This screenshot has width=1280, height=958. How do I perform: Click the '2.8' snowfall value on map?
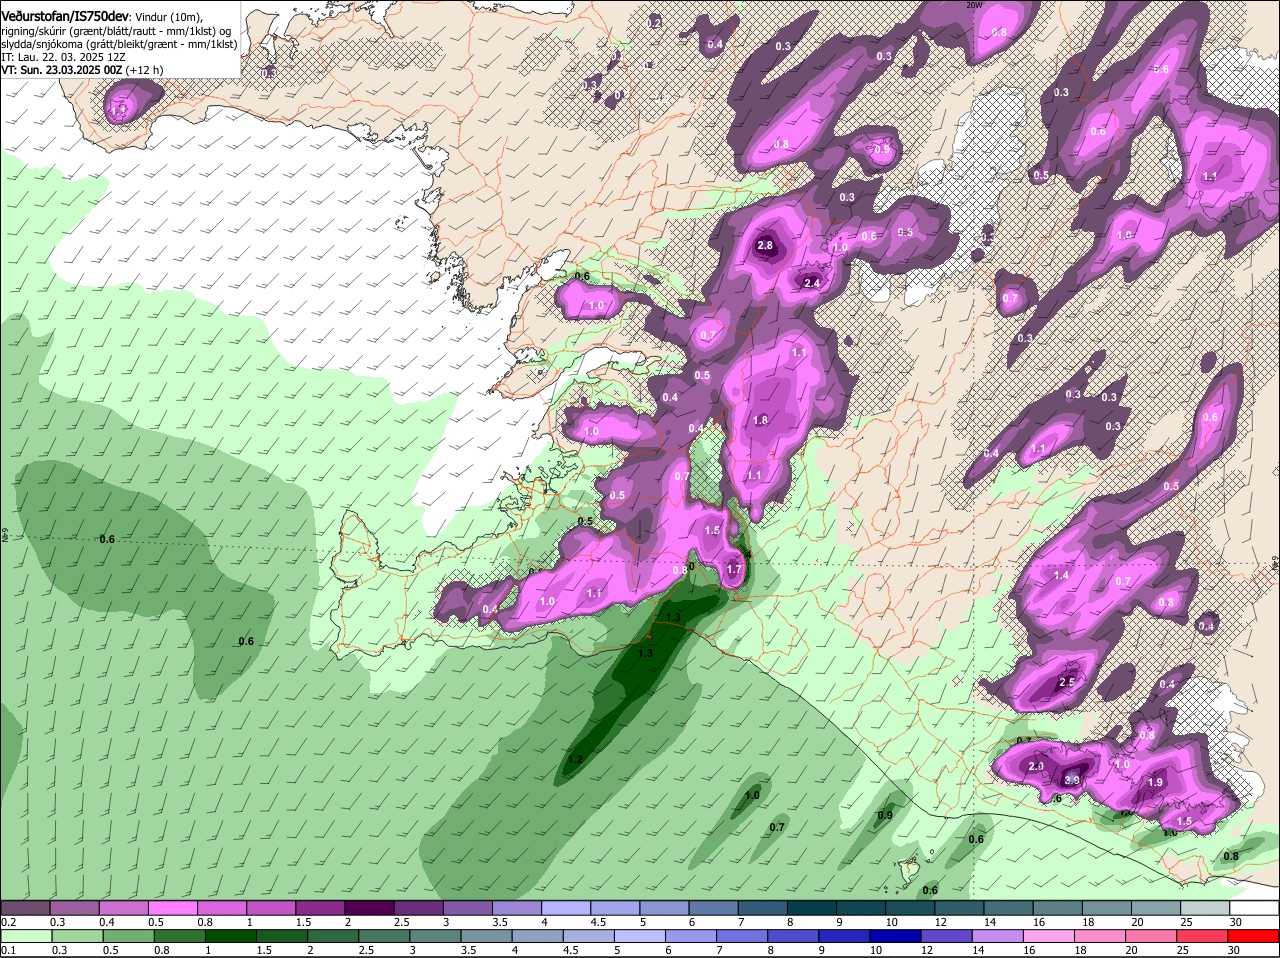[x=766, y=246]
